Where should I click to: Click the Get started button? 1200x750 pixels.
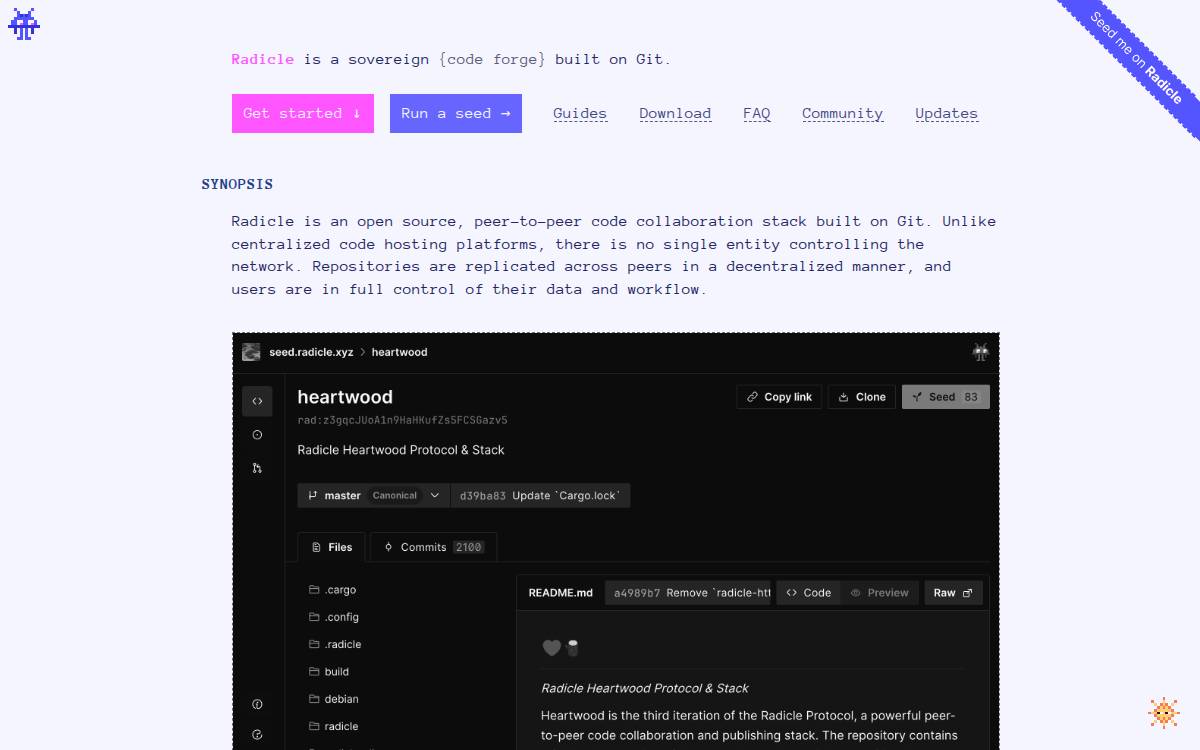(x=303, y=114)
